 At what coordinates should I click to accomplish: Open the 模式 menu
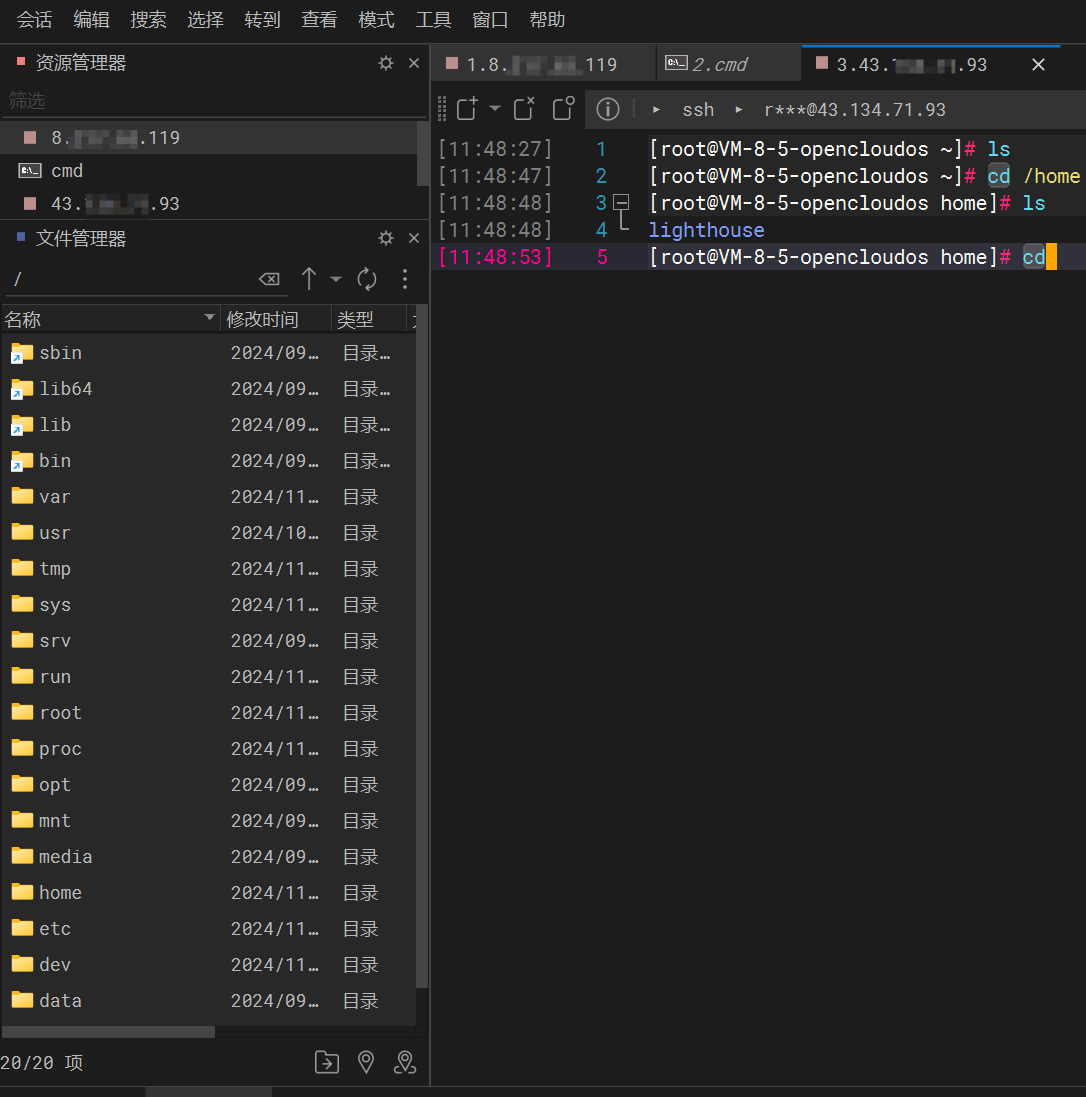376,20
